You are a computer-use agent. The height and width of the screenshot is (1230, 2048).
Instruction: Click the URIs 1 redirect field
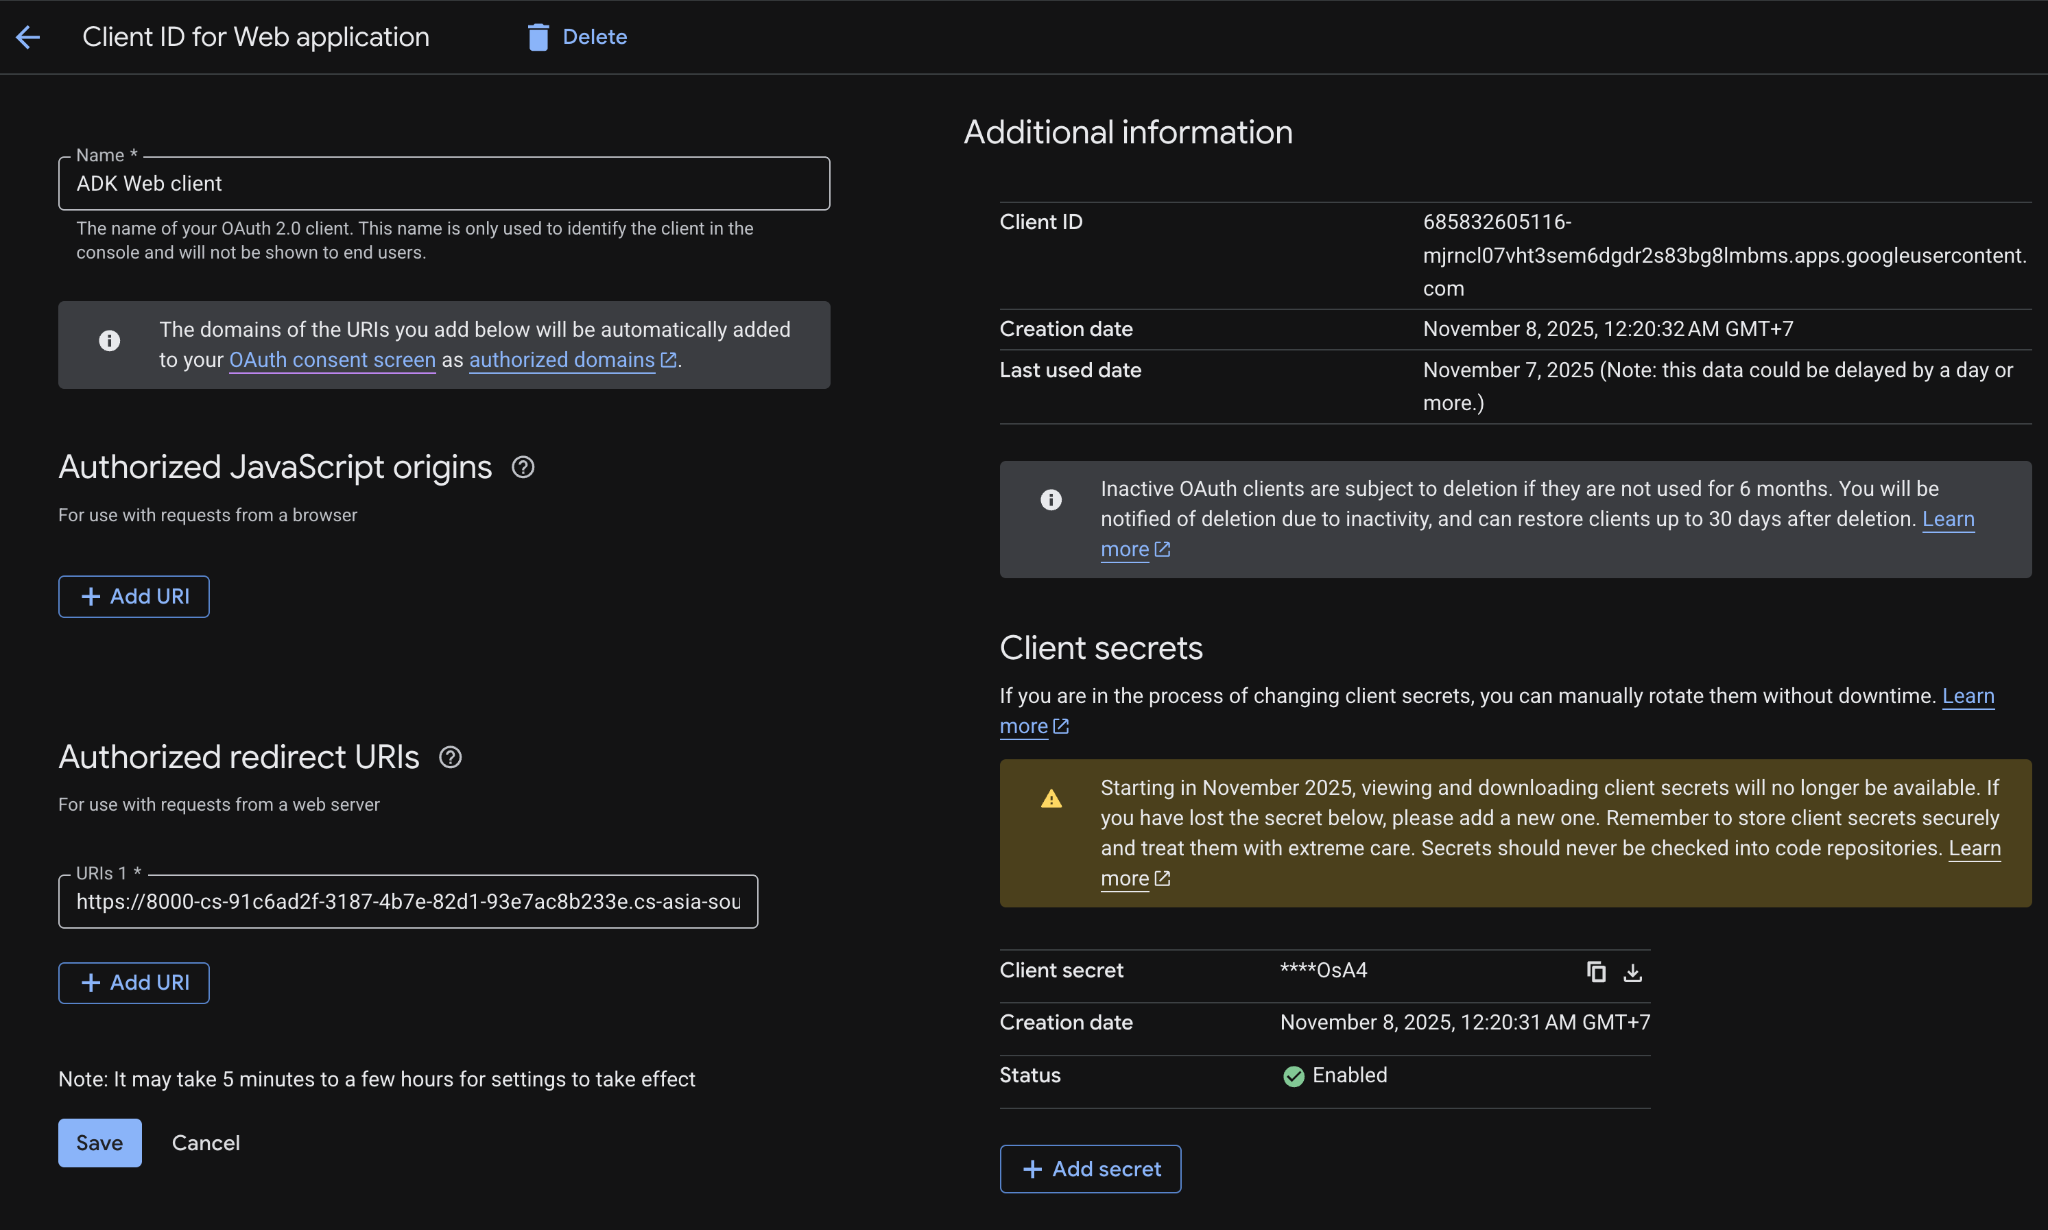(407, 902)
